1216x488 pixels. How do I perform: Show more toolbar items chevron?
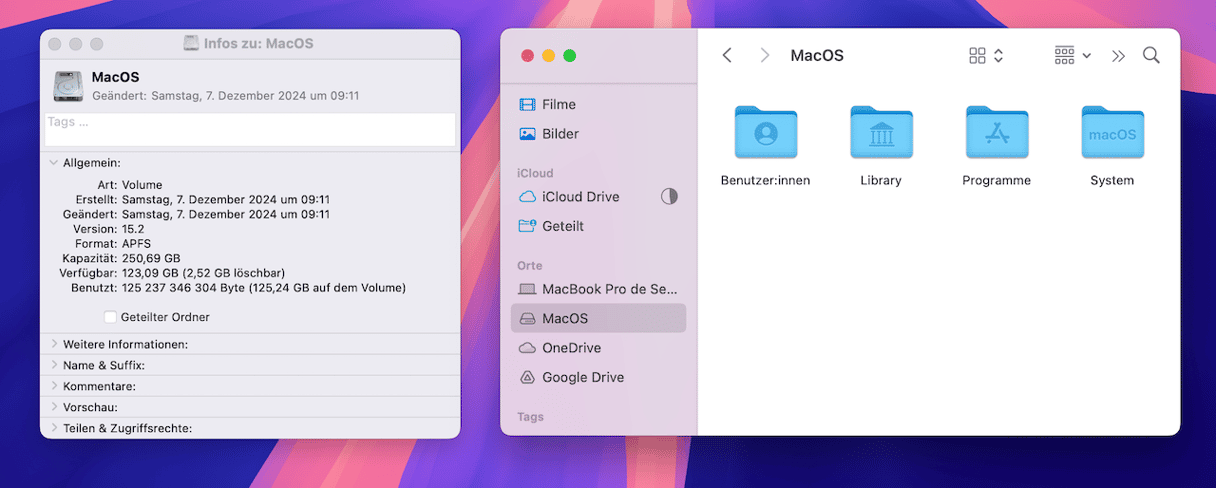1118,56
